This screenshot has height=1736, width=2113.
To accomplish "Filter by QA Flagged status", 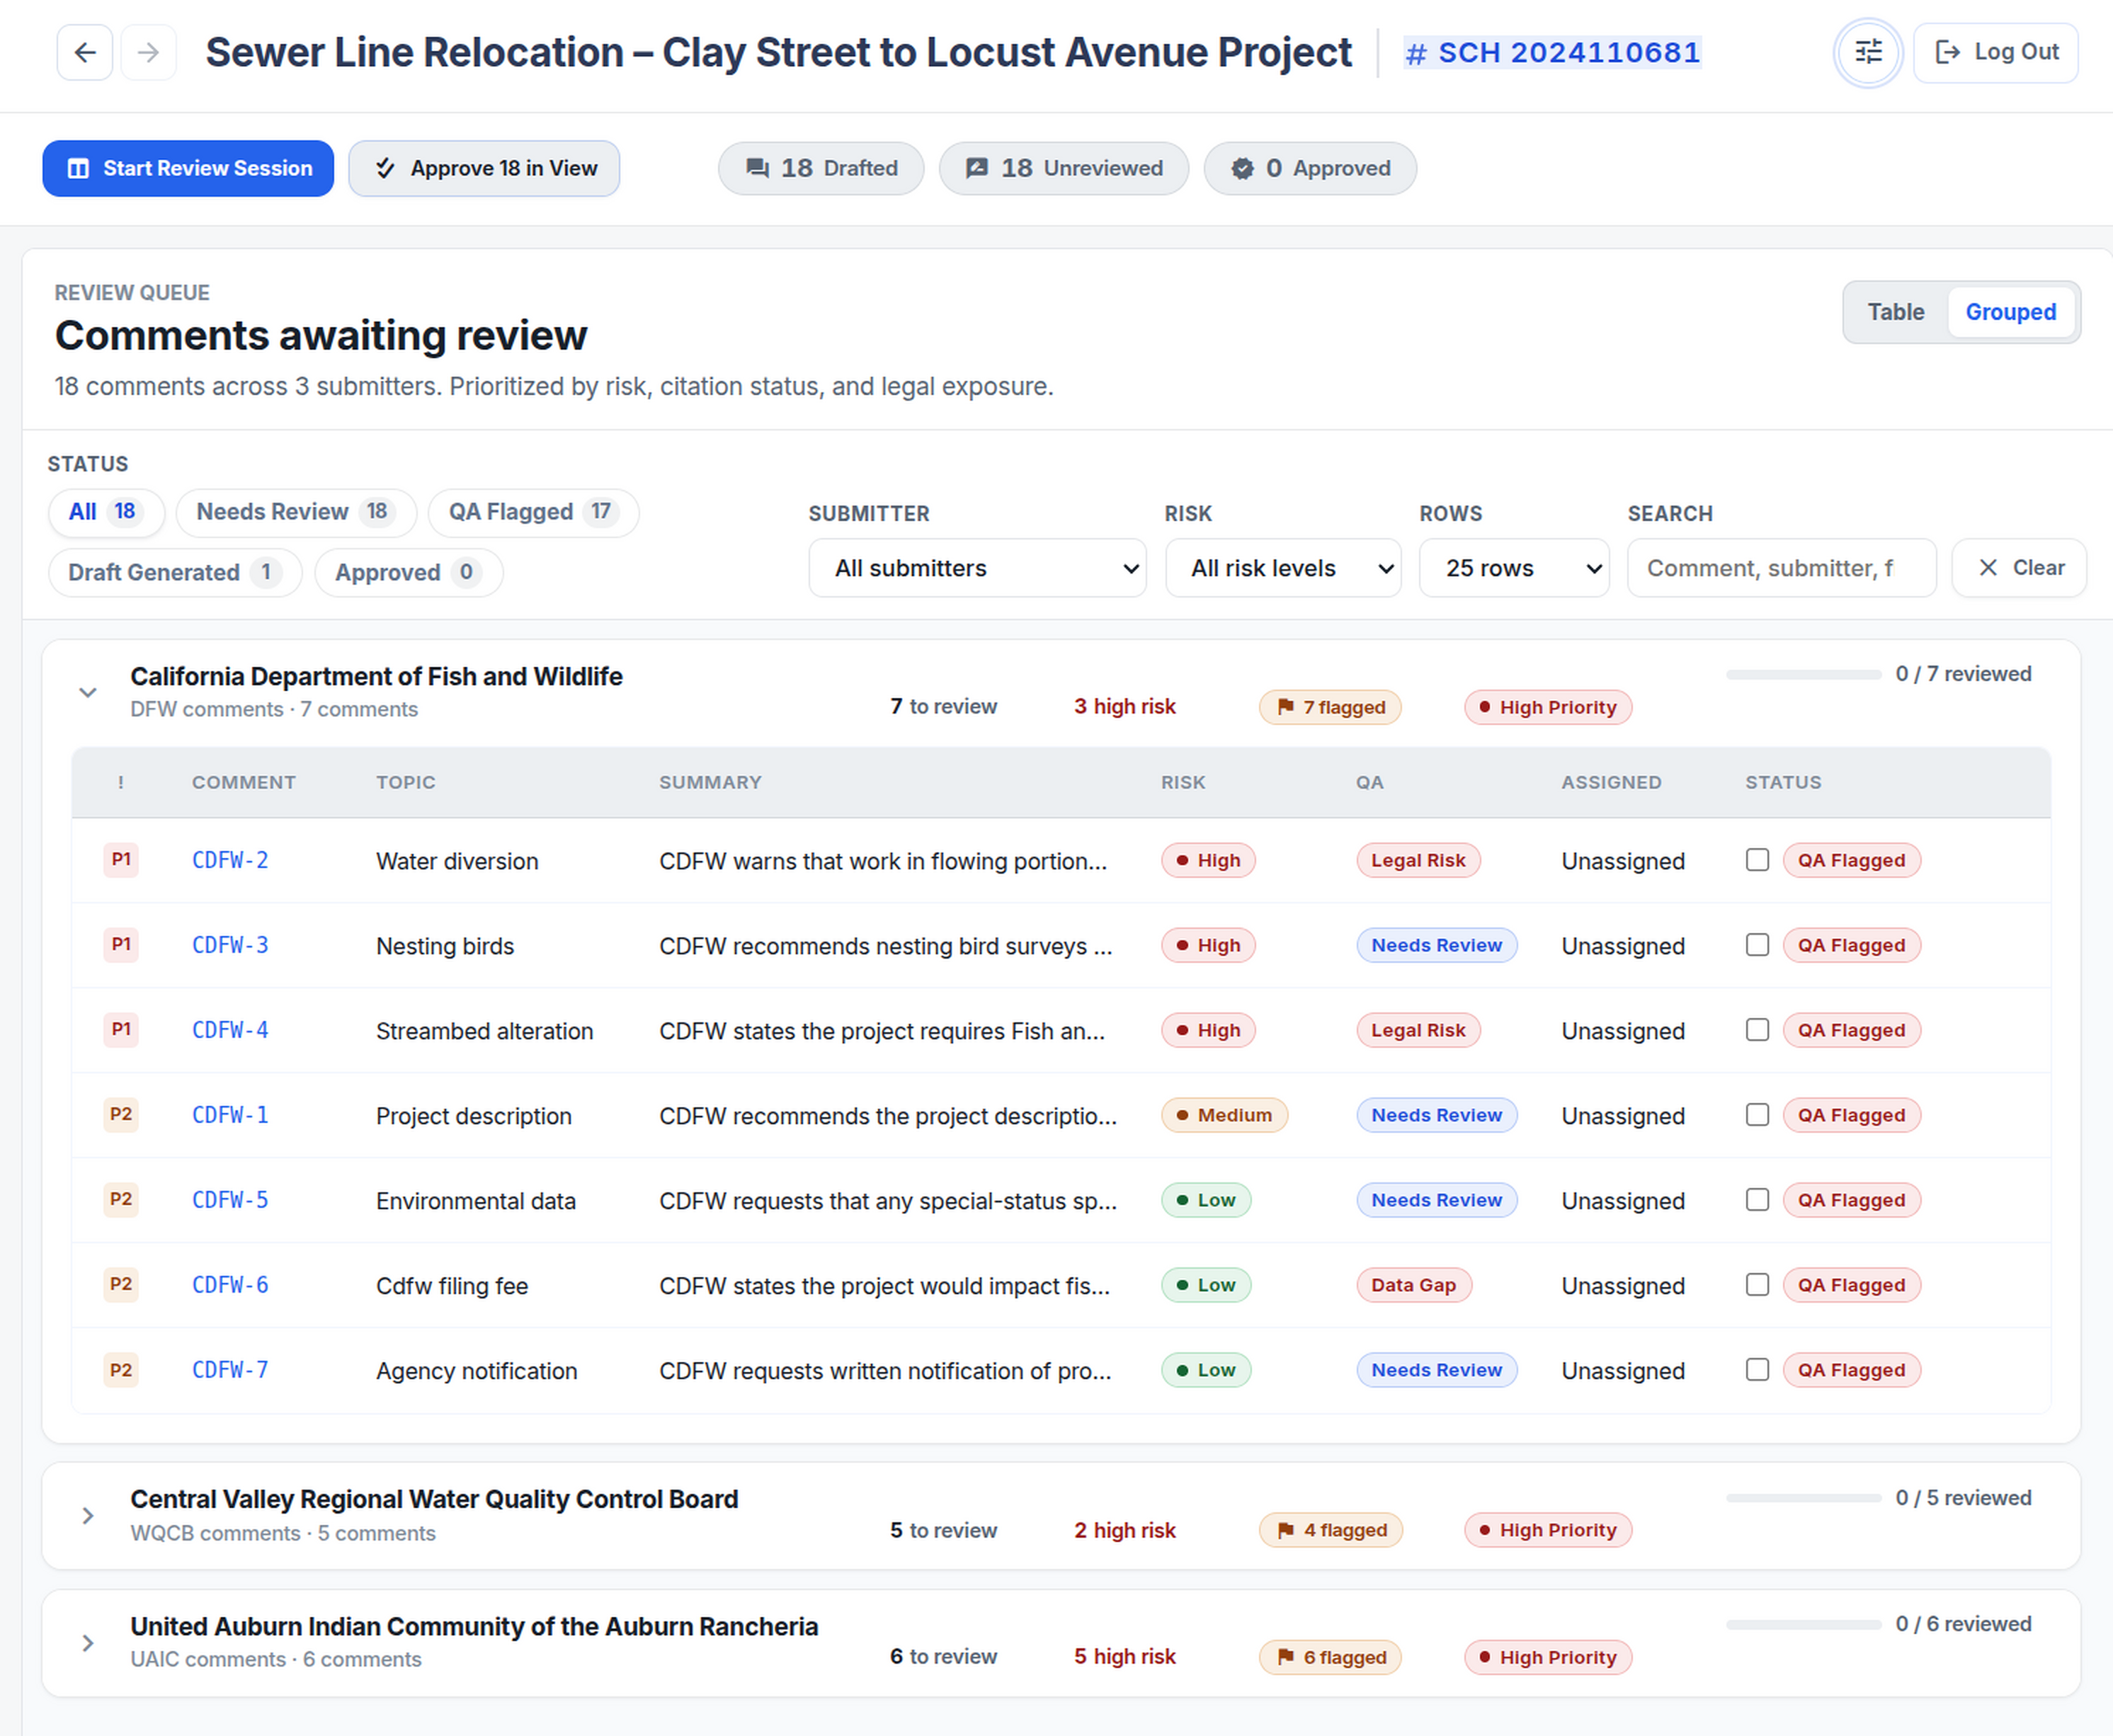I will click(533, 512).
